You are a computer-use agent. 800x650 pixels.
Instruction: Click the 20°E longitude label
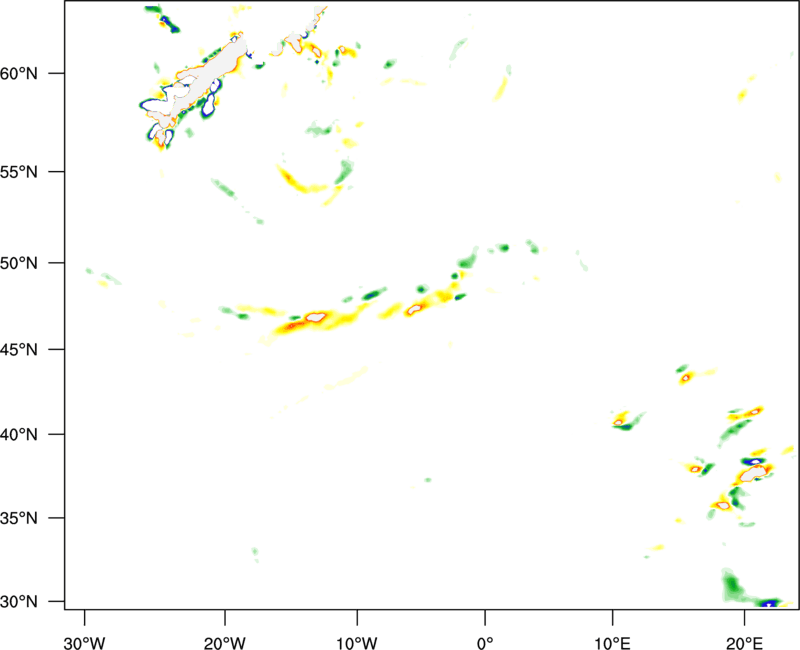pyautogui.click(x=744, y=644)
